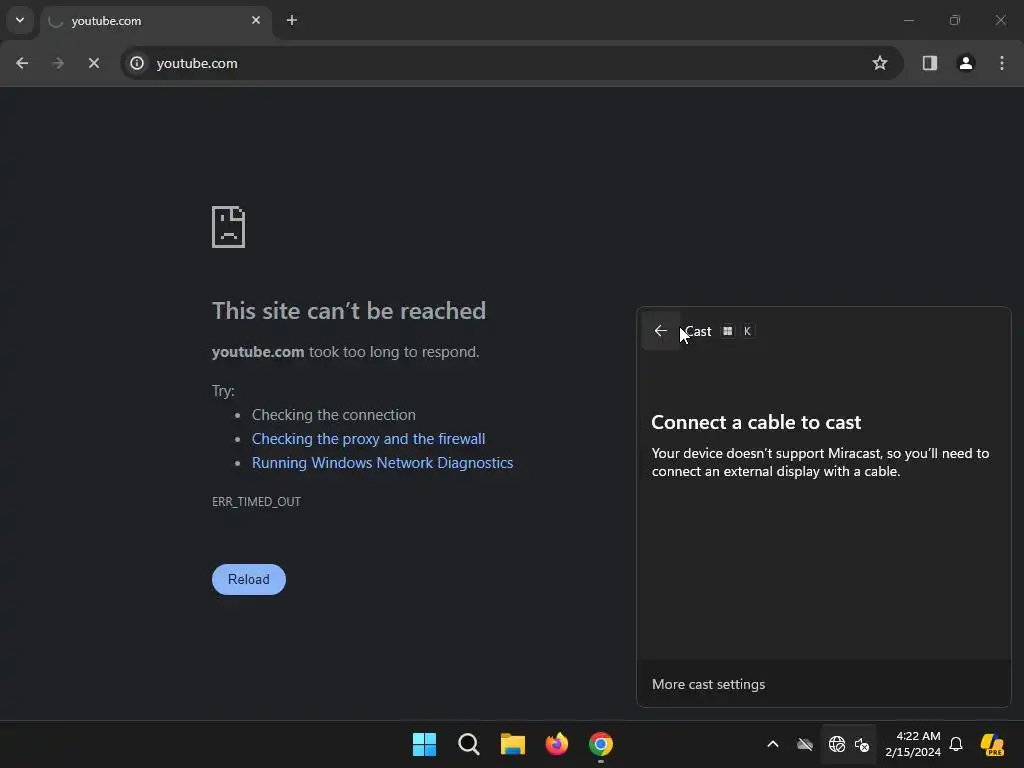Open the Windows Start menu
This screenshot has width=1024, height=768.
pyautogui.click(x=424, y=744)
